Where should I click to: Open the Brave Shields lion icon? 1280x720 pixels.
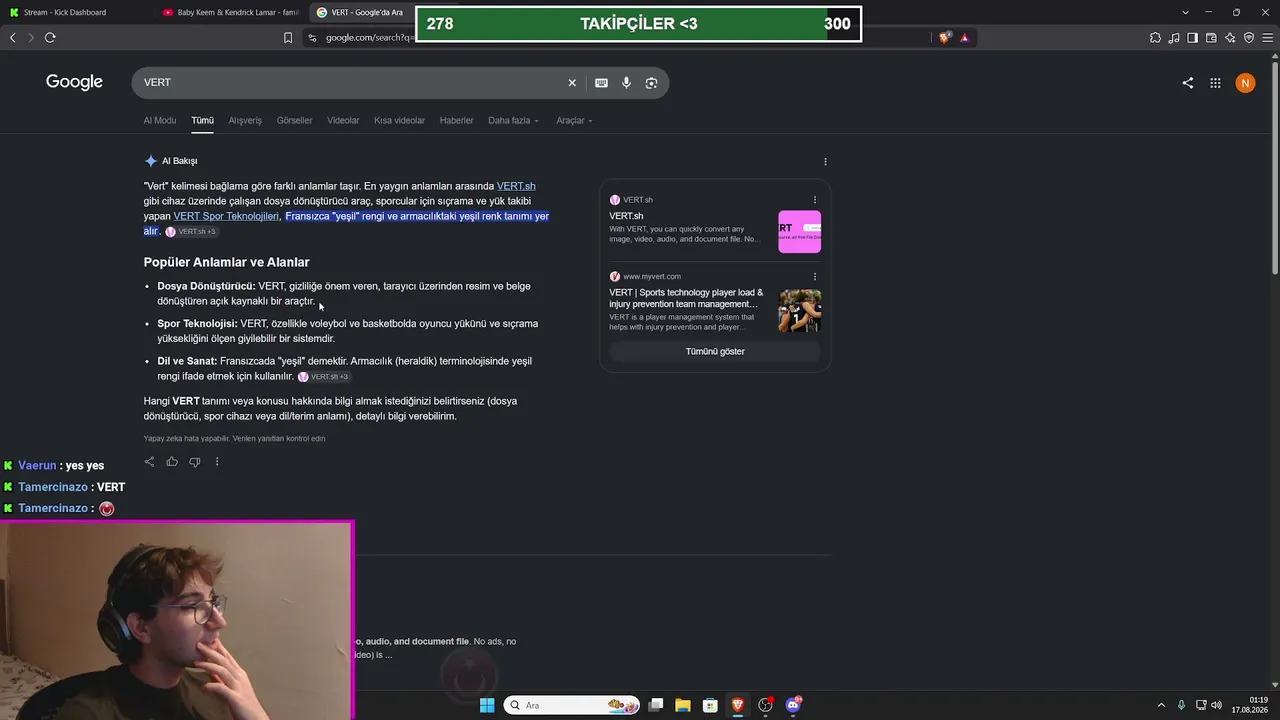tap(945, 38)
